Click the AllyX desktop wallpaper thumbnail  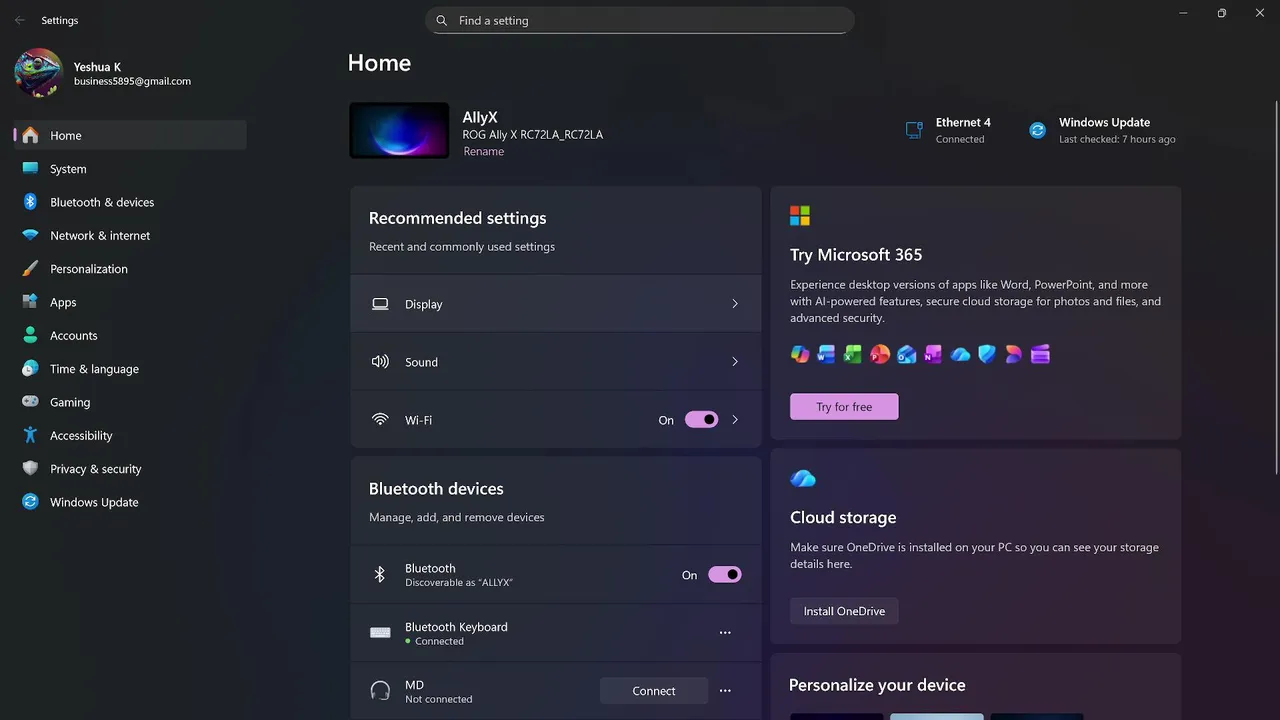(399, 130)
